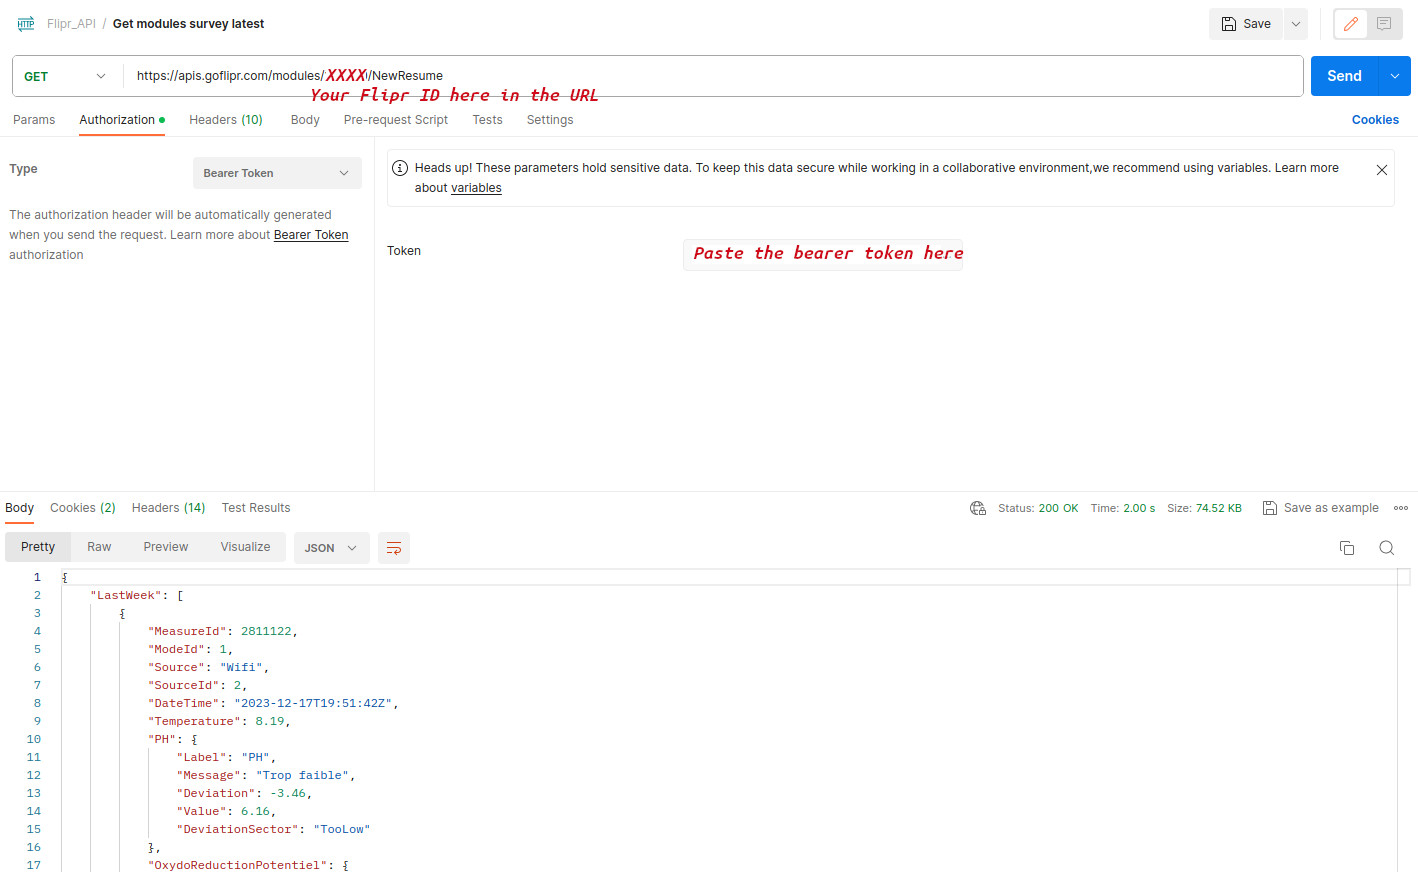Screen dimensions: 1418x872
Task: Select the Pretty view mode
Action: coord(38,547)
